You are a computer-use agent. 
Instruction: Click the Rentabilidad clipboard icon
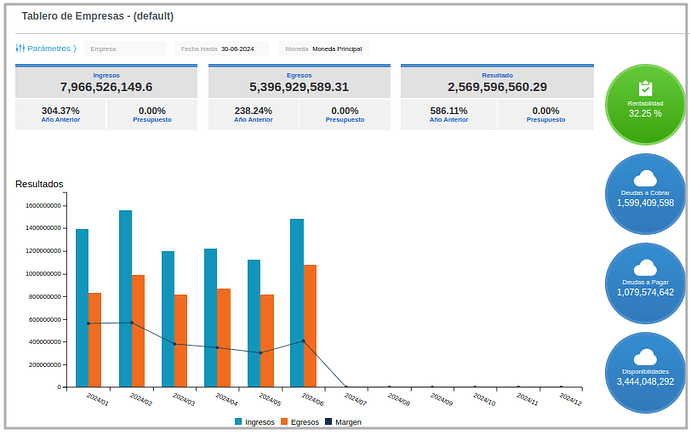pyautogui.click(x=645, y=88)
